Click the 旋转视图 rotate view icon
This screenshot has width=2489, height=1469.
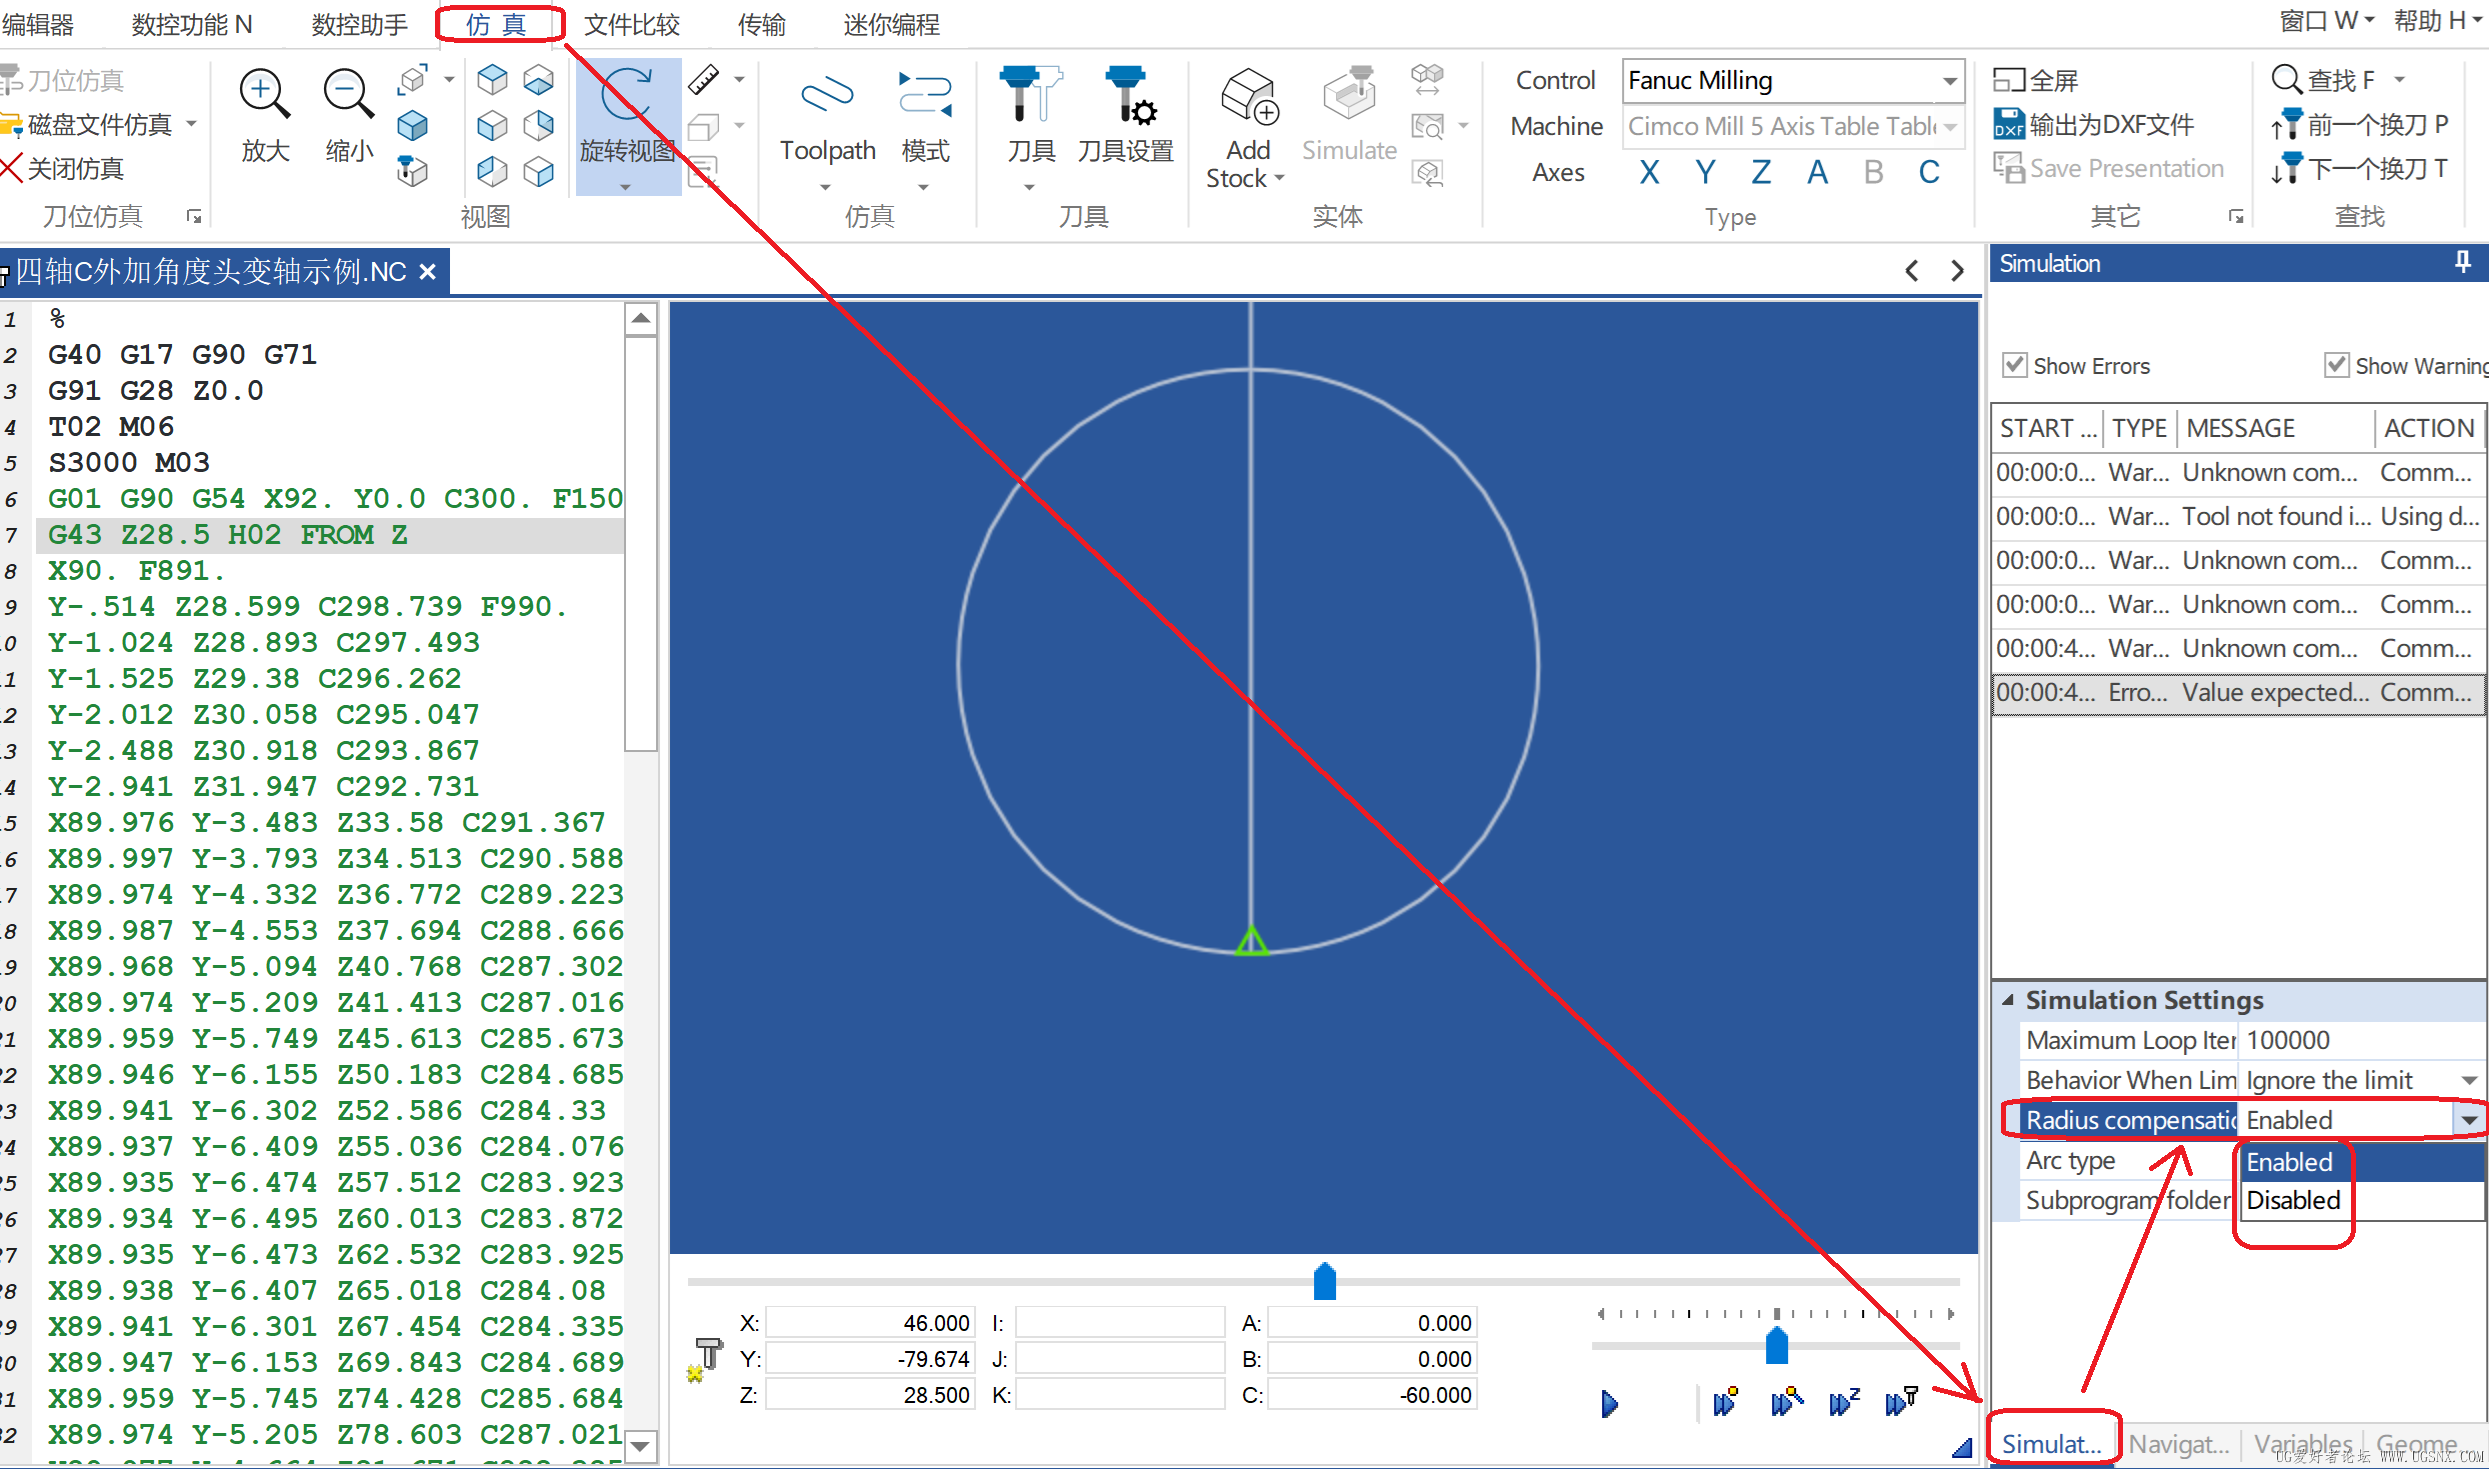[x=627, y=97]
